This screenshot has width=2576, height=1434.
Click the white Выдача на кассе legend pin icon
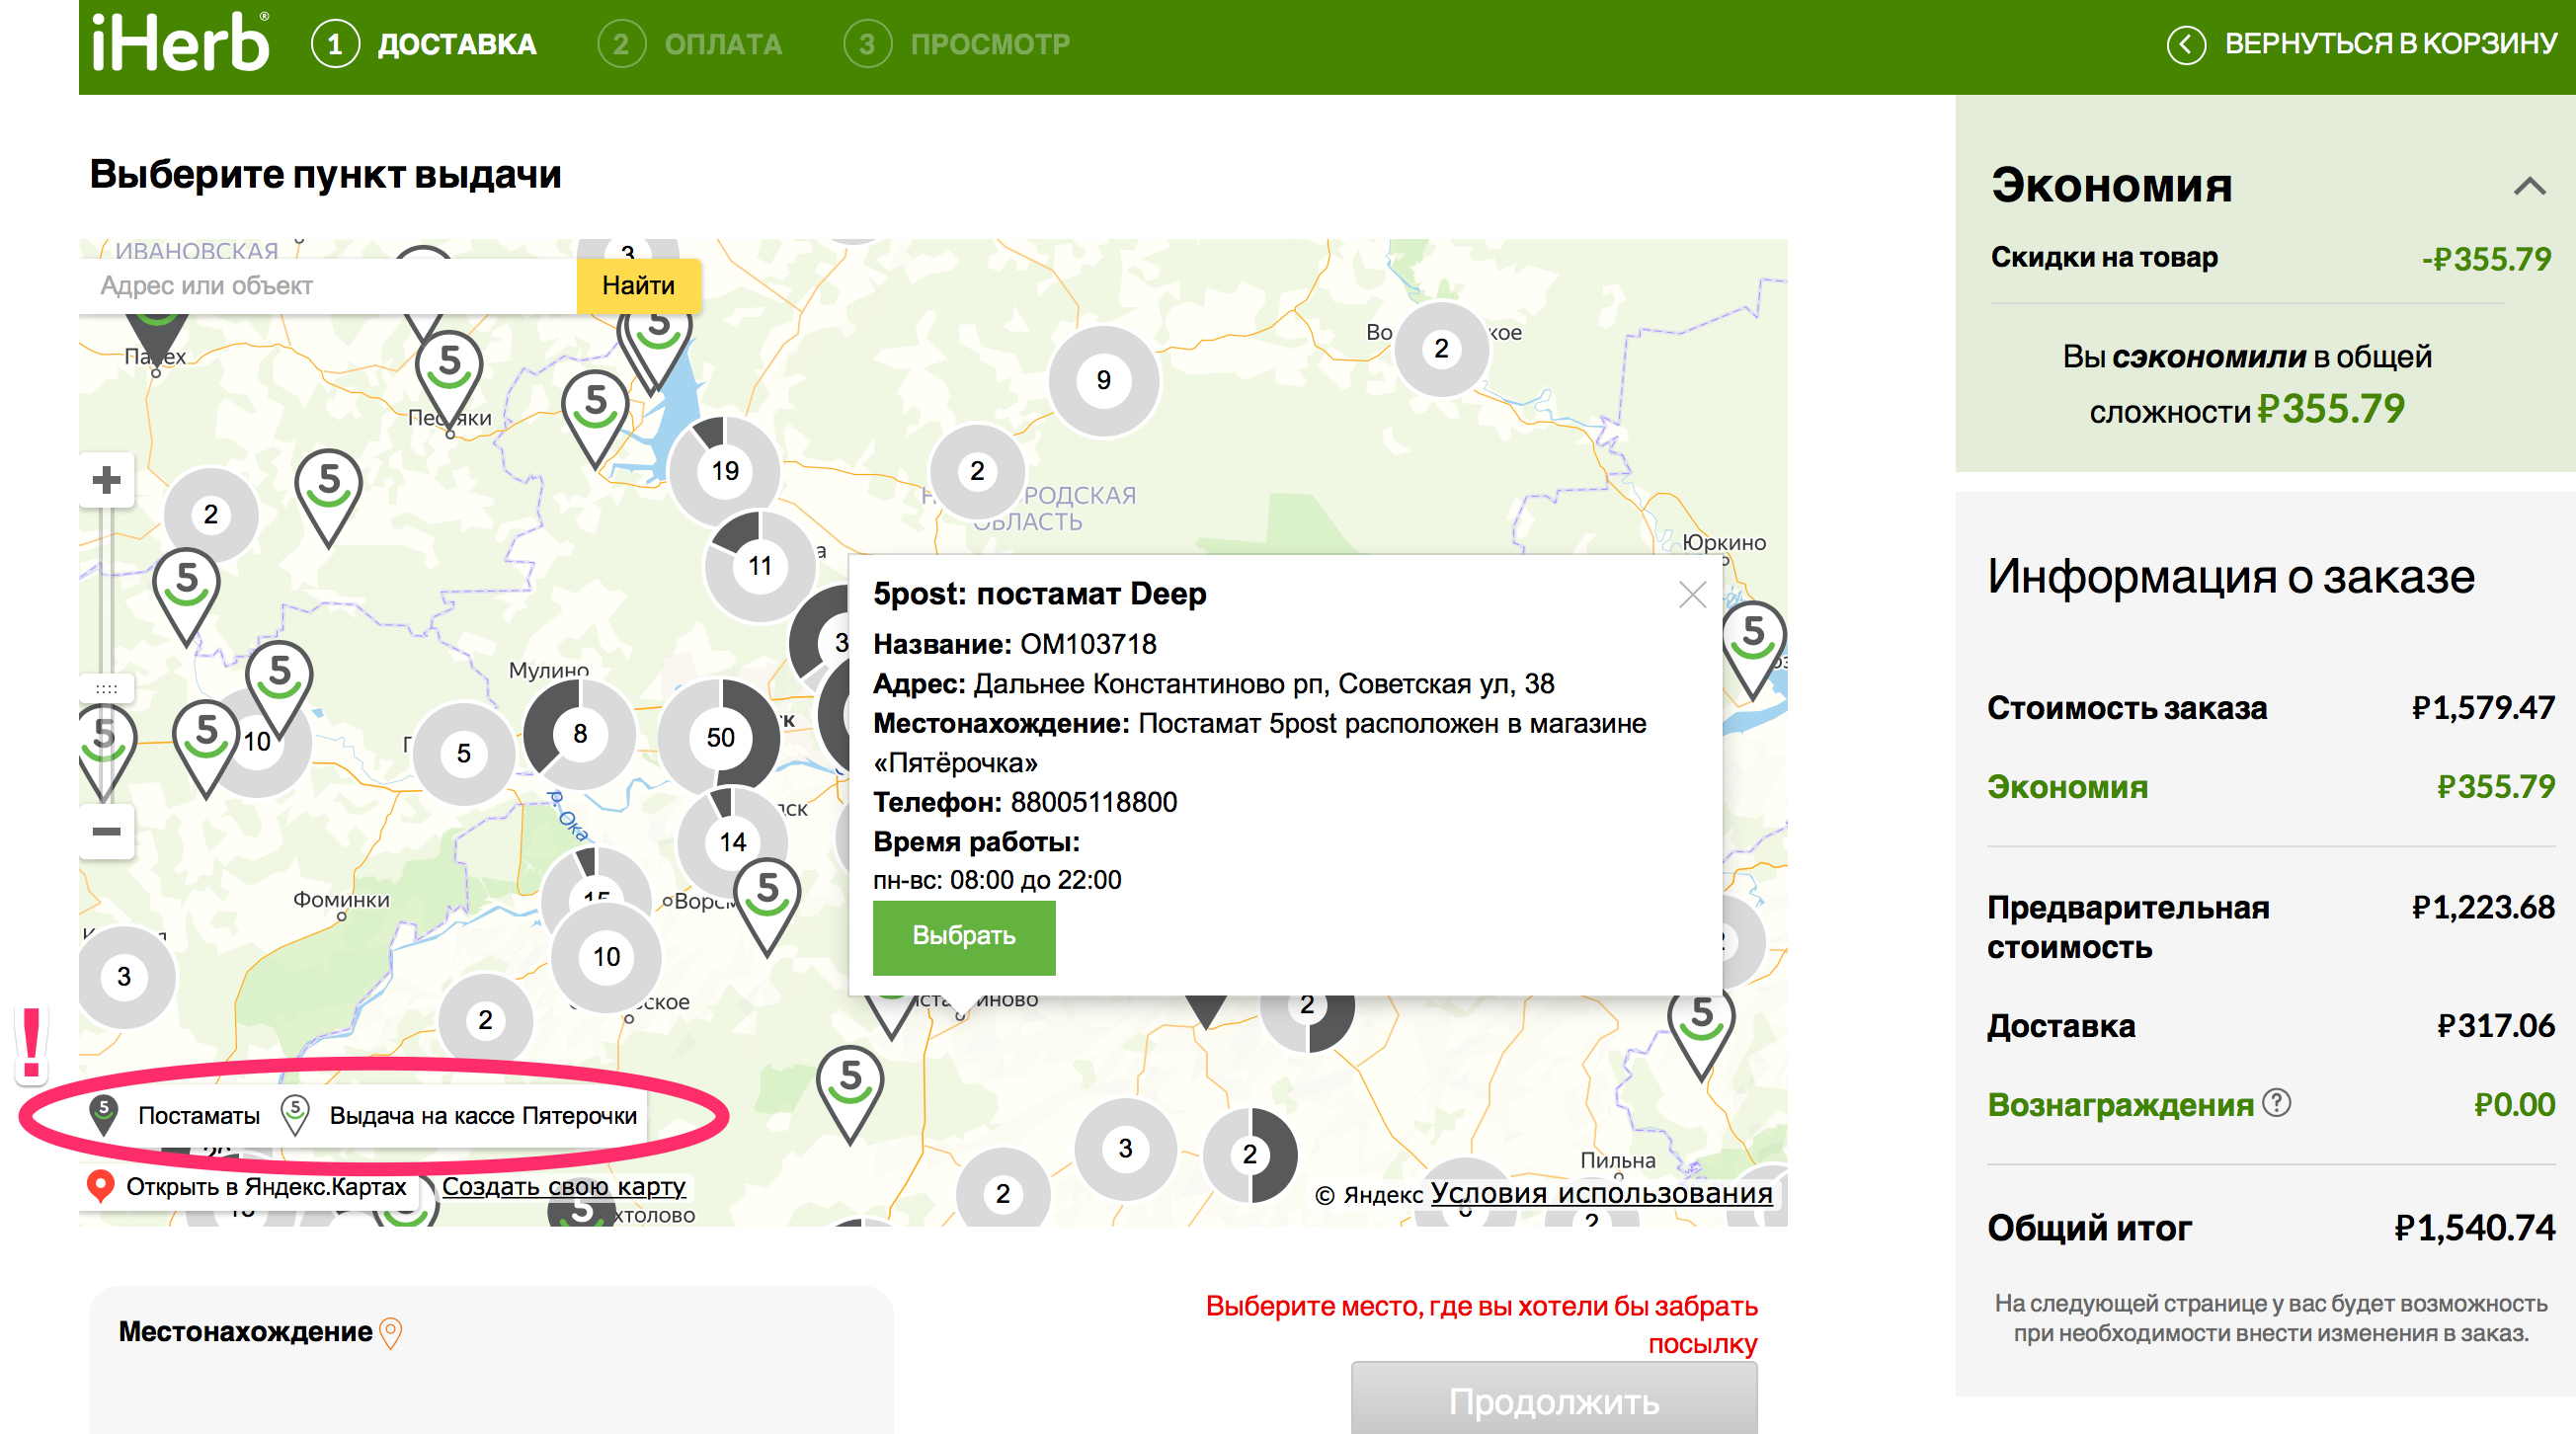295,1115
